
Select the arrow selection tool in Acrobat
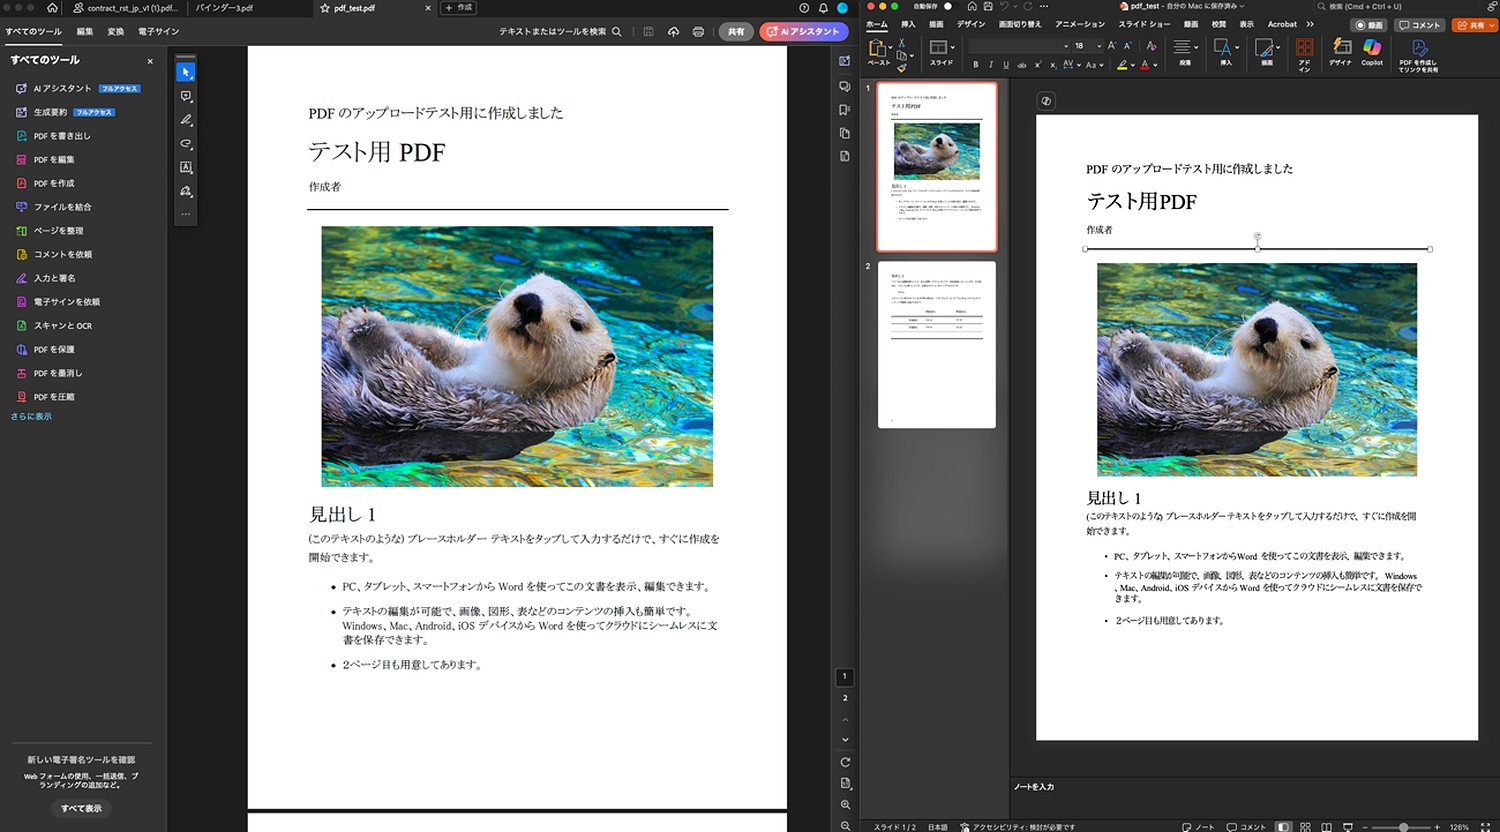[185, 72]
